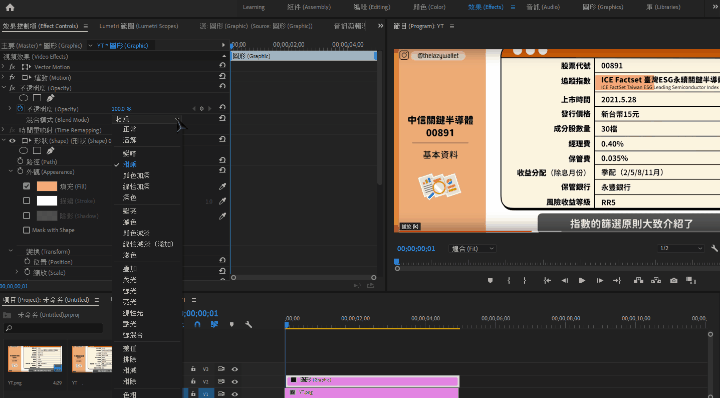Viewport: 720px width, 398px height.
Task: Open the 1/2 playback resolution dropdown
Action: tap(681, 248)
